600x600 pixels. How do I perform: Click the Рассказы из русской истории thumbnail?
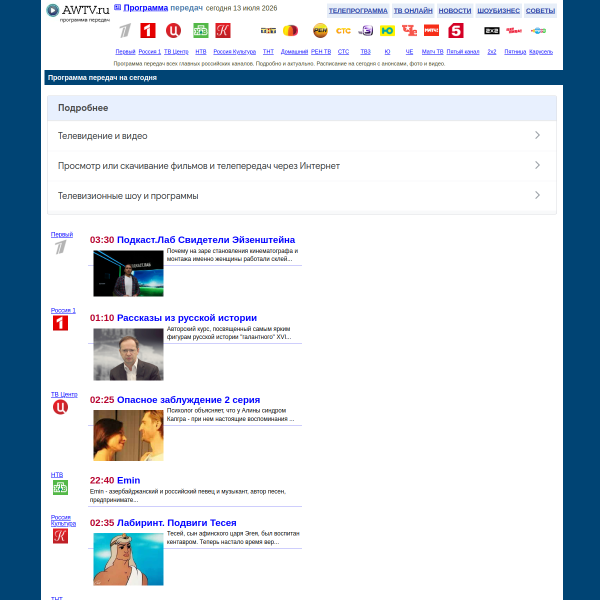click(x=128, y=354)
